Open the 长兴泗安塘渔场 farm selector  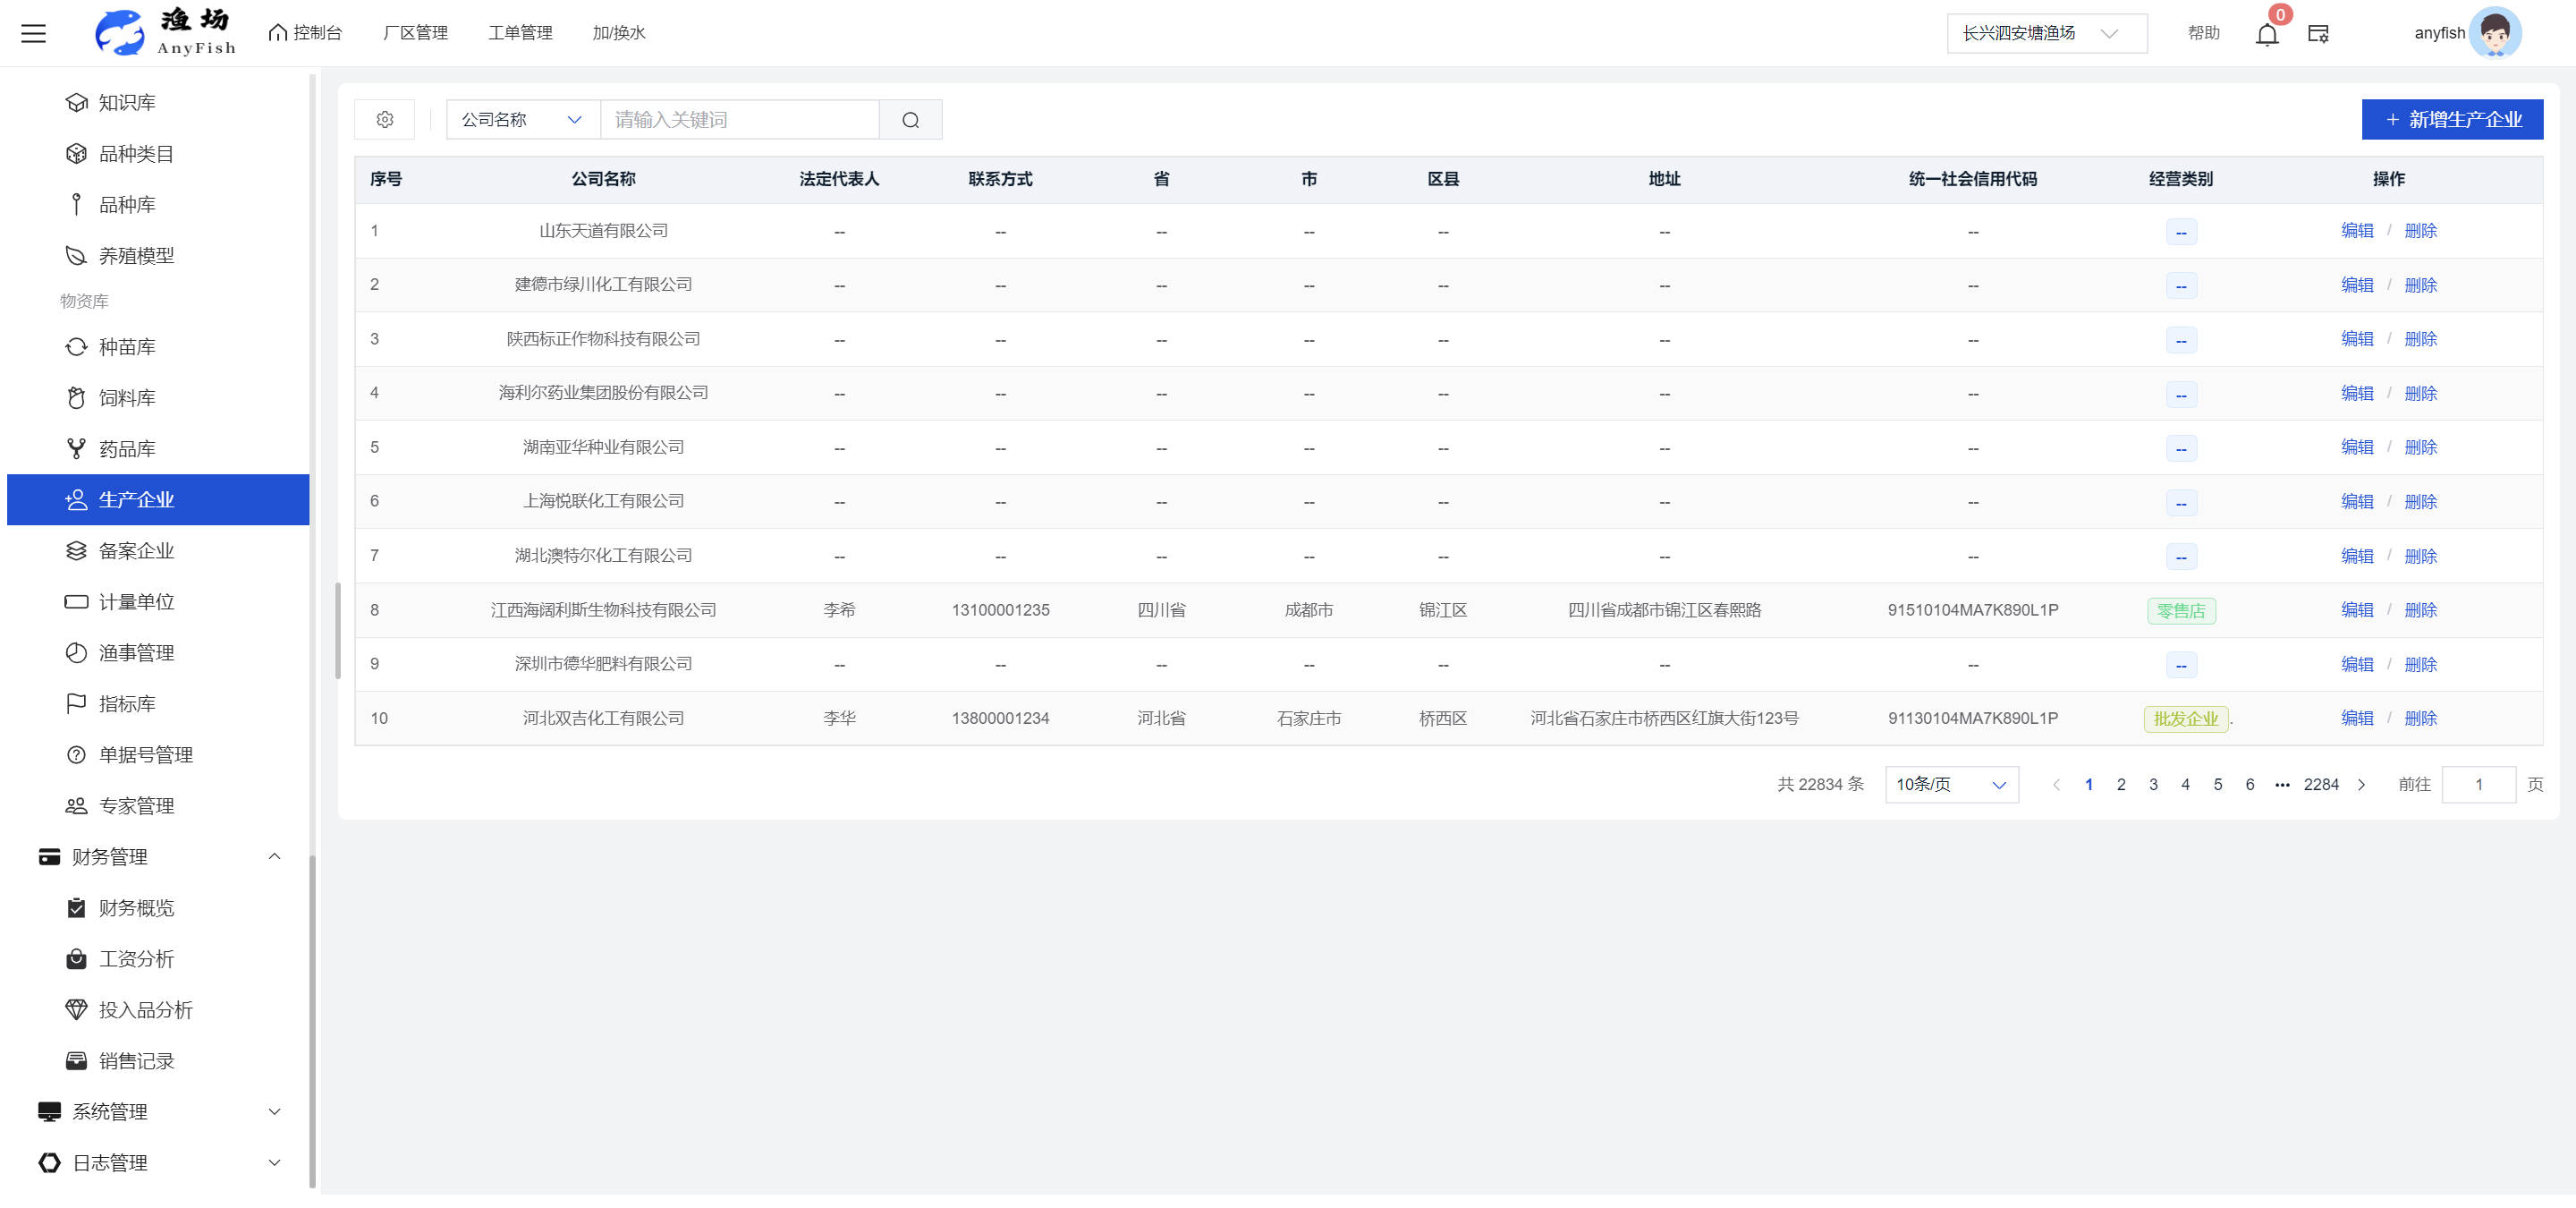click(x=2045, y=33)
